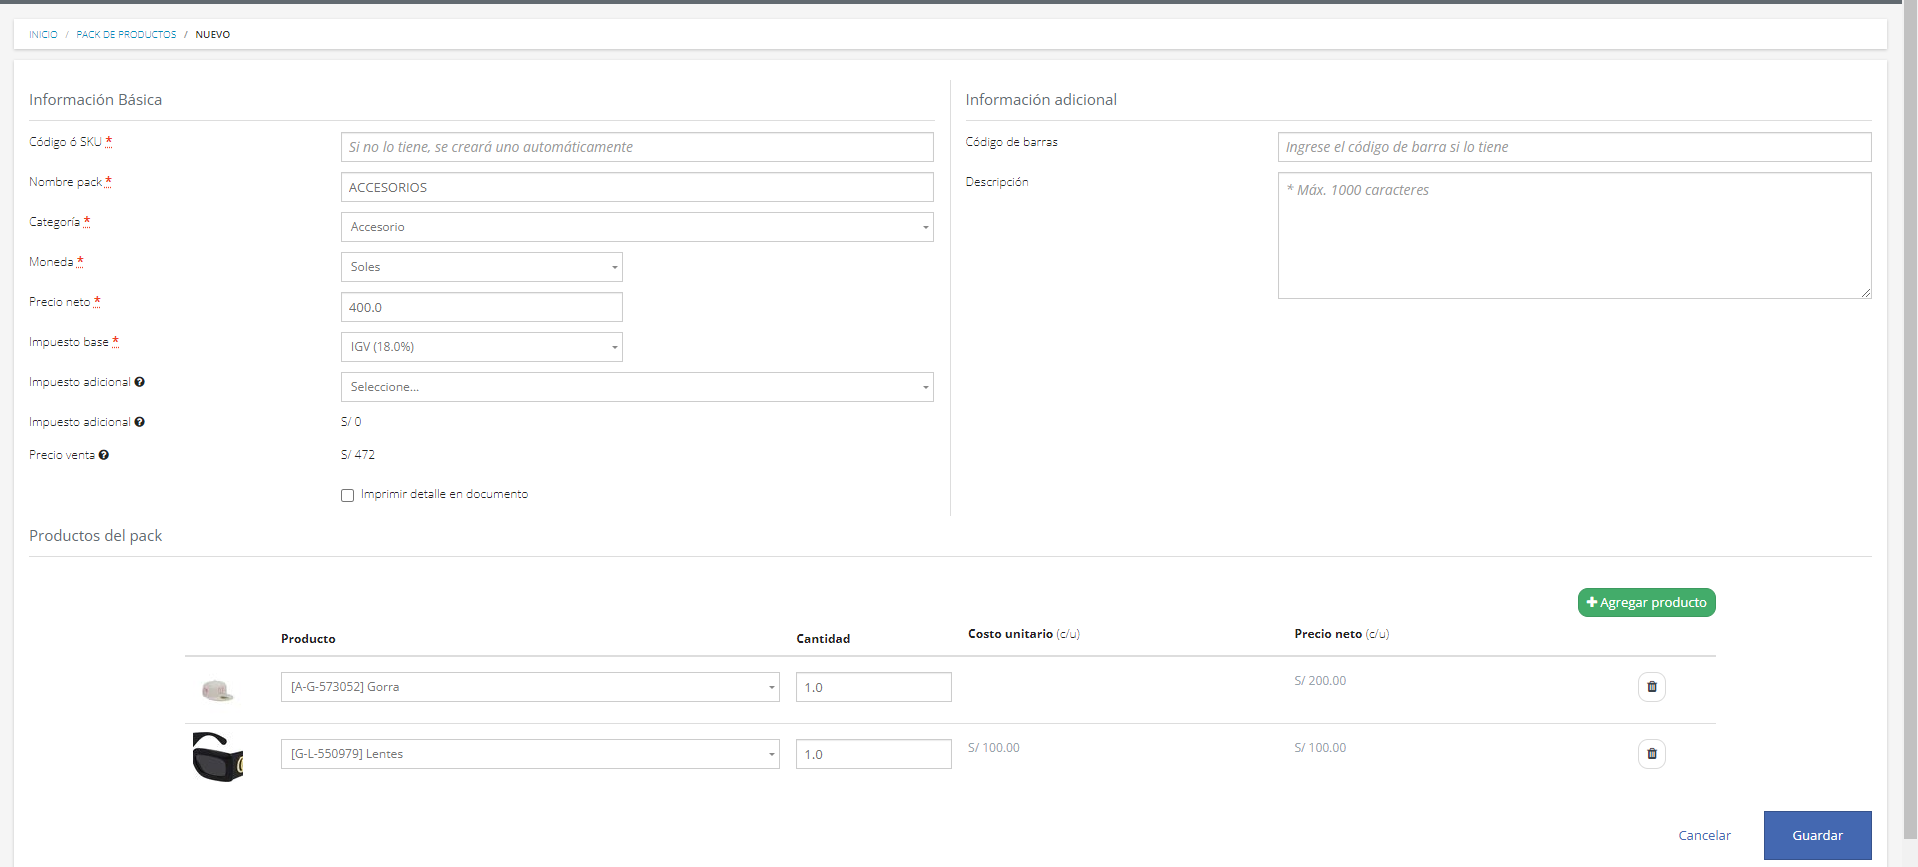Check Imprimir detalle en documento
1918x867 pixels.
[347, 495]
